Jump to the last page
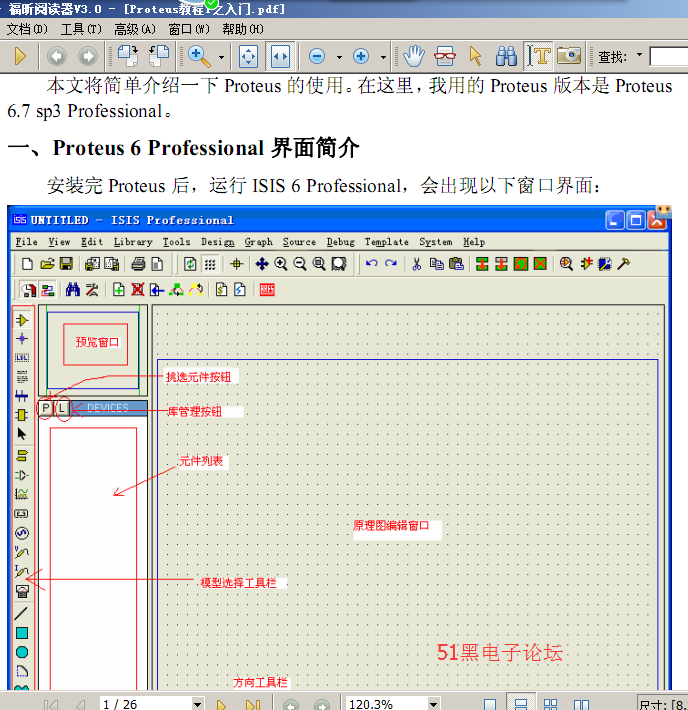Viewport: 688px width, 710px height. 253,705
